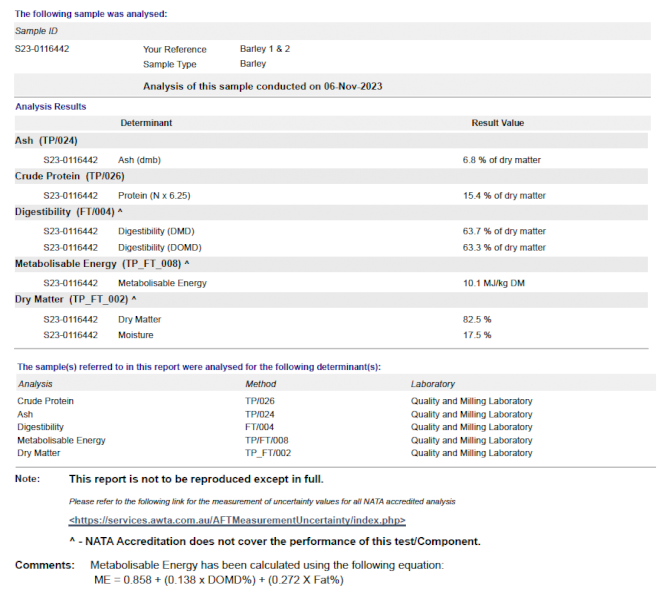Click the Digestibility (DMD) result 63.7 %
This screenshot has width=662, height=600.
pos(504,231)
